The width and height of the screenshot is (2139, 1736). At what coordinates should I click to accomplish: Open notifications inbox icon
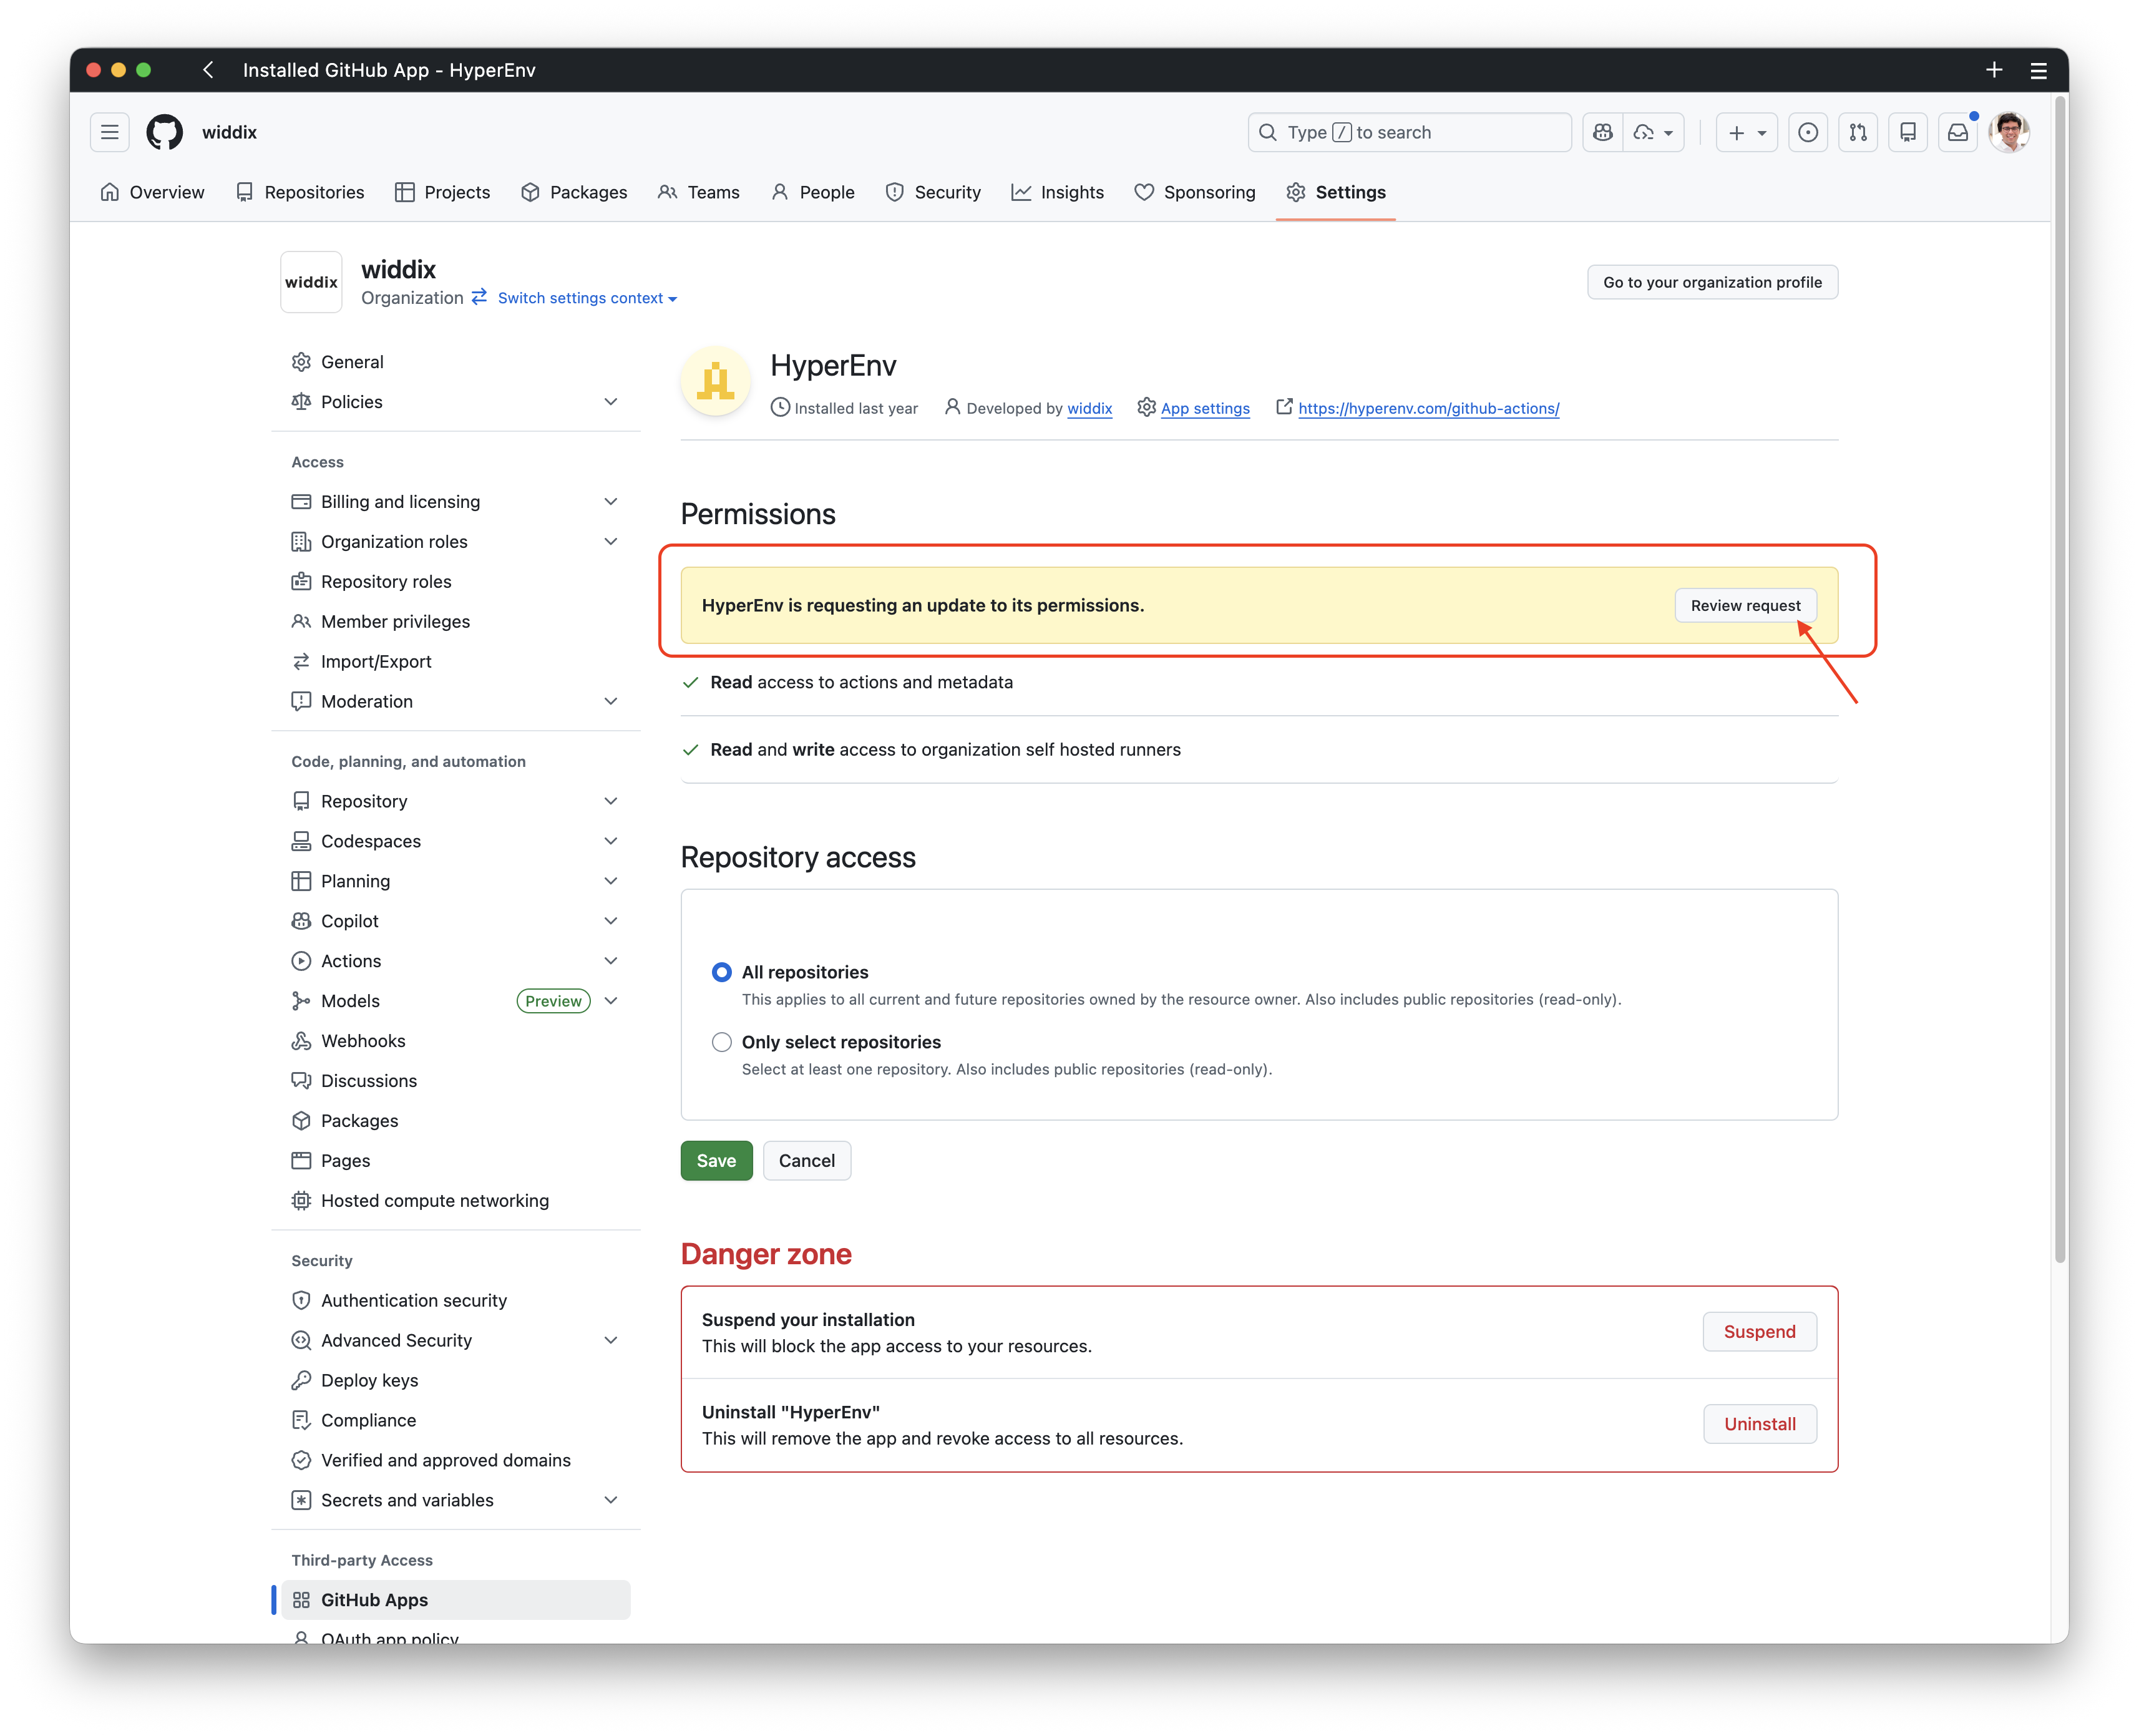pyautogui.click(x=1958, y=132)
